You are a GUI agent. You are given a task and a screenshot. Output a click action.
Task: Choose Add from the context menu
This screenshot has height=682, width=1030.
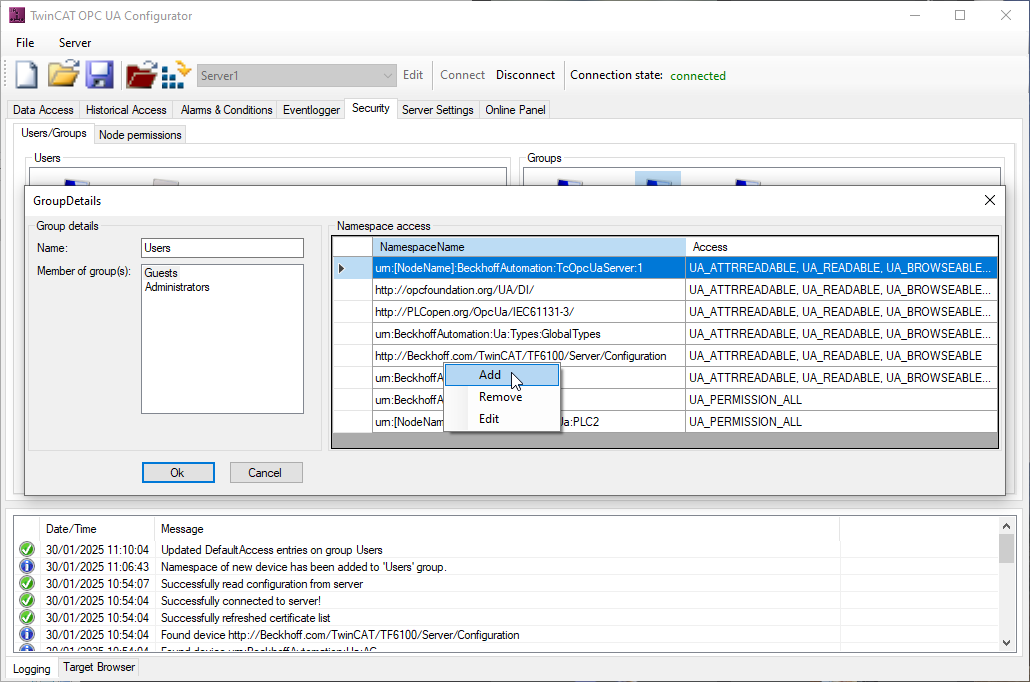click(490, 375)
